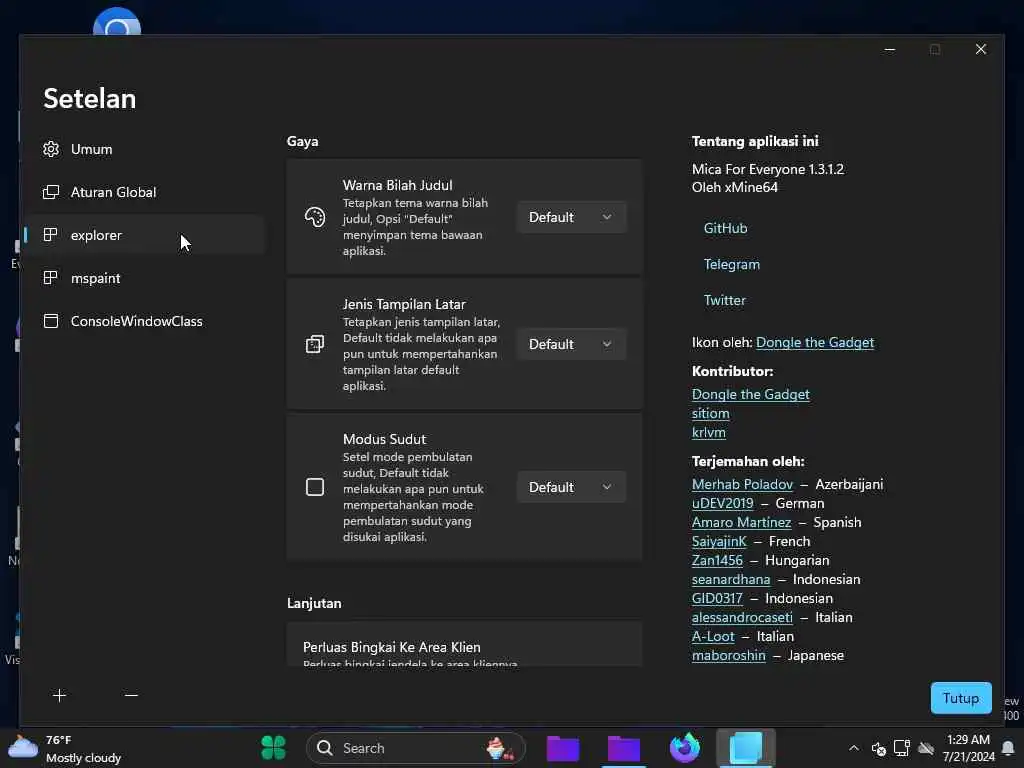Open the Warna Bilah Judul dropdown

point(571,217)
